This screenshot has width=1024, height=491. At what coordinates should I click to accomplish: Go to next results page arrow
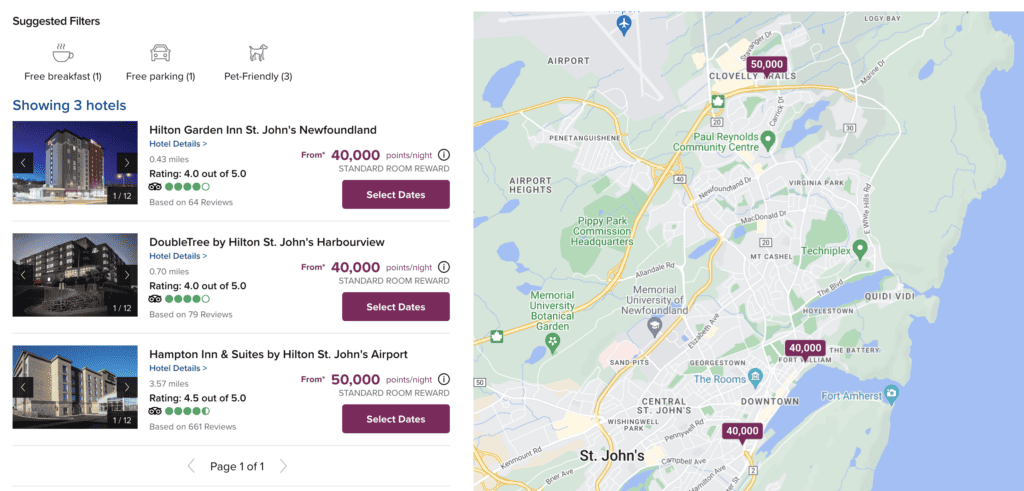283,466
